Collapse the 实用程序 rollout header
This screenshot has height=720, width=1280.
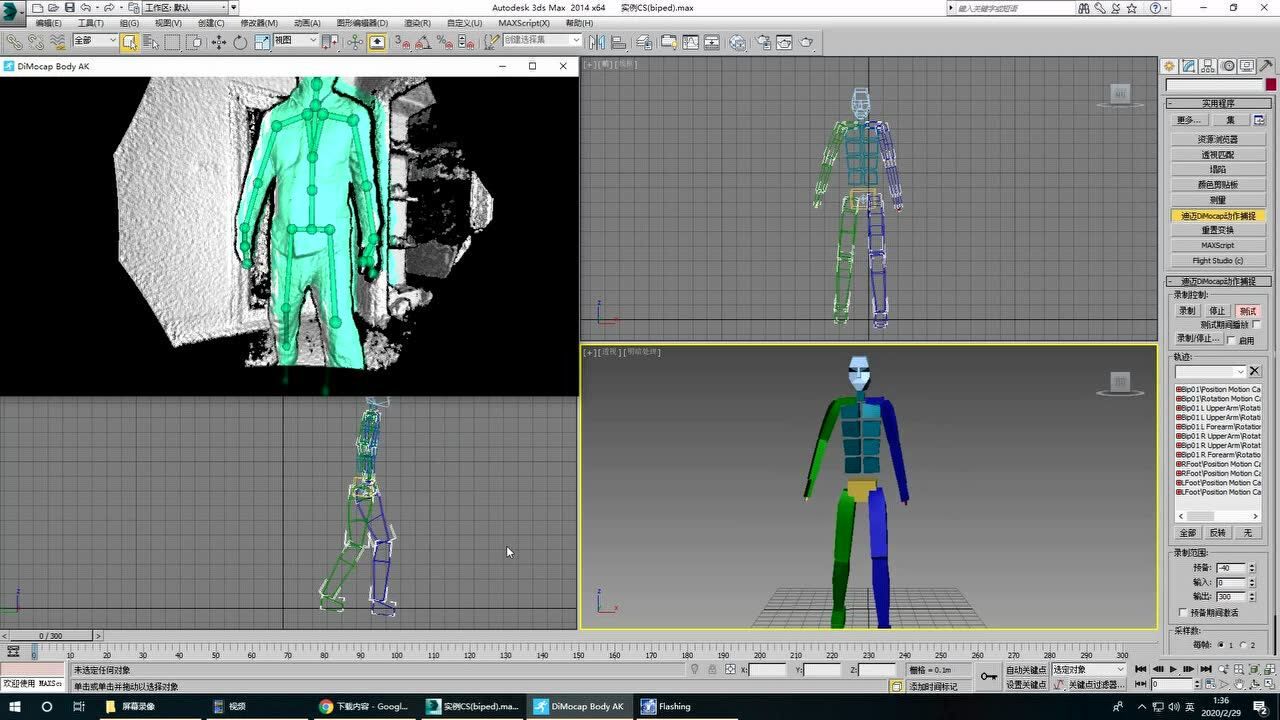(x=1218, y=103)
